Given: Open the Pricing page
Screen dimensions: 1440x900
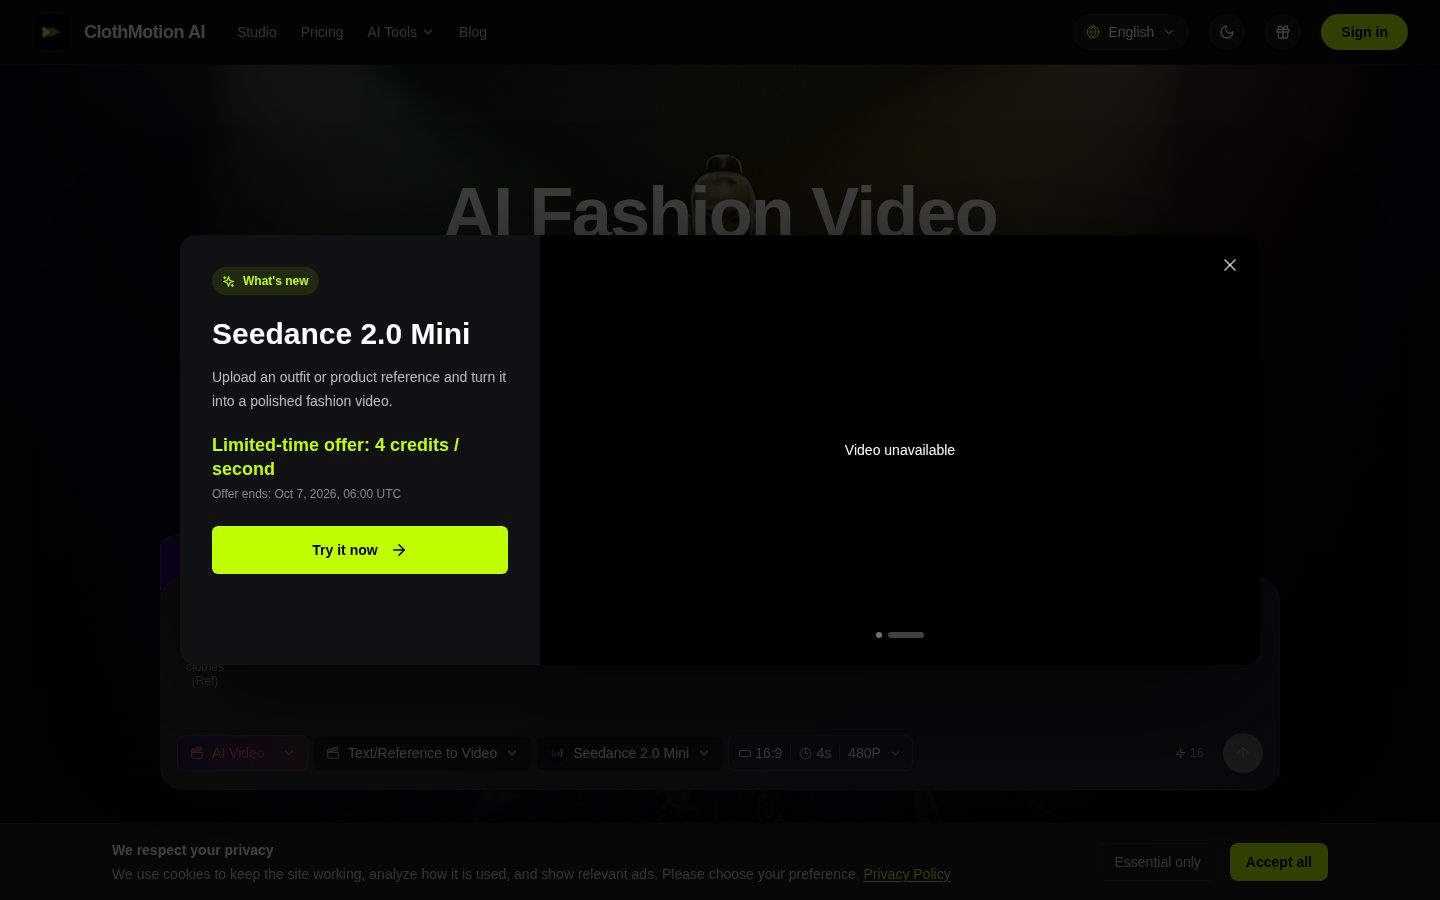Looking at the screenshot, I should pos(322,32).
